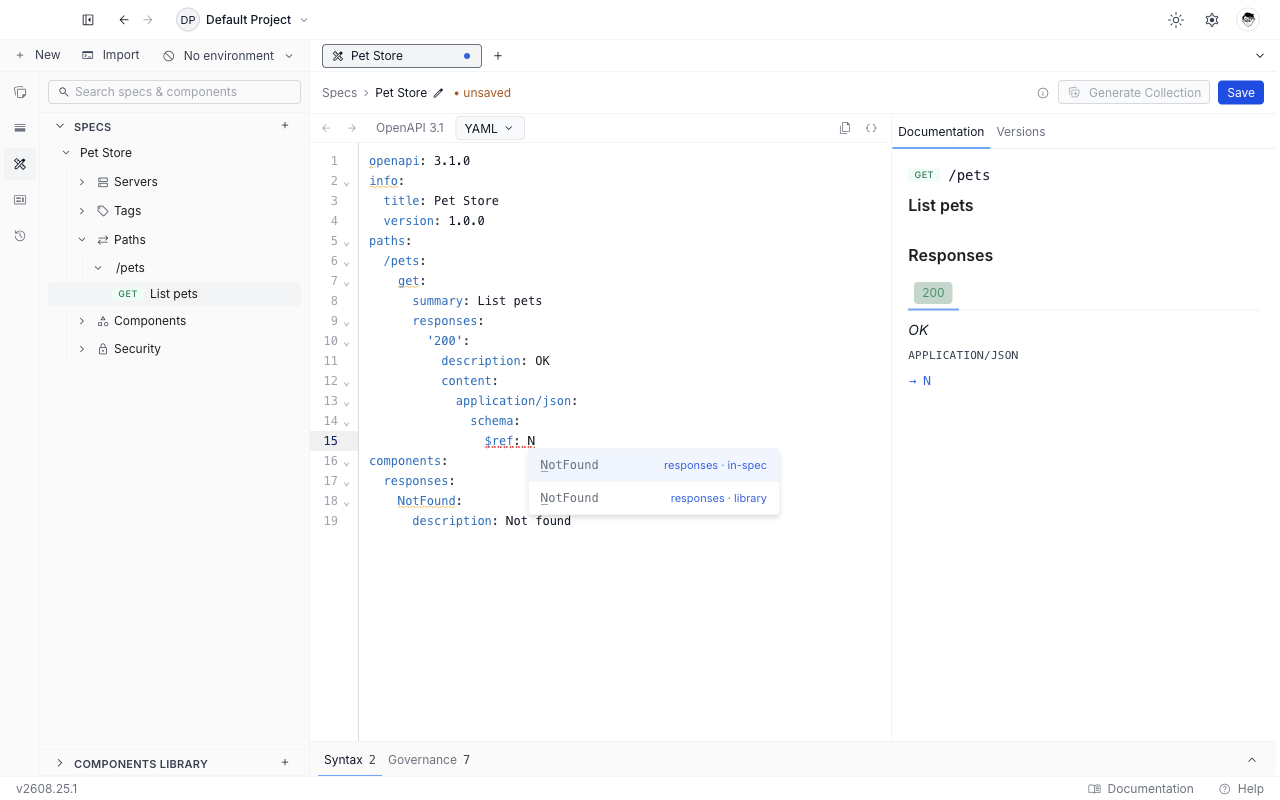Open a new tab with the plus
This screenshot has height=800, width=1280.
498,56
